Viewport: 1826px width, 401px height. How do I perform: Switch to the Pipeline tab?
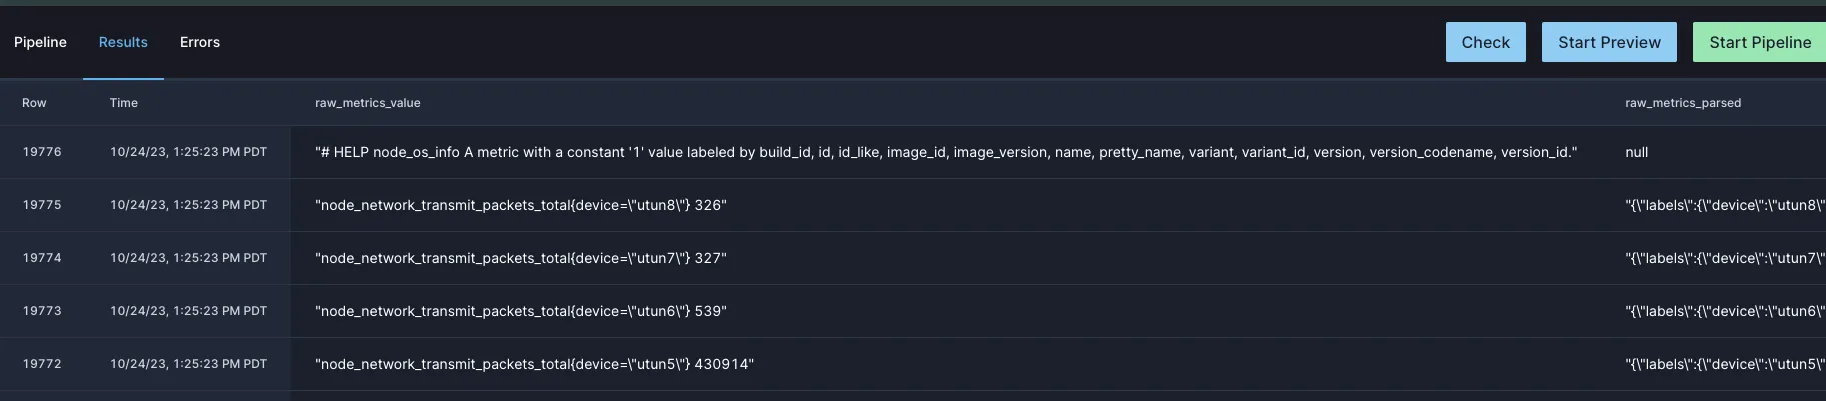click(40, 42)
